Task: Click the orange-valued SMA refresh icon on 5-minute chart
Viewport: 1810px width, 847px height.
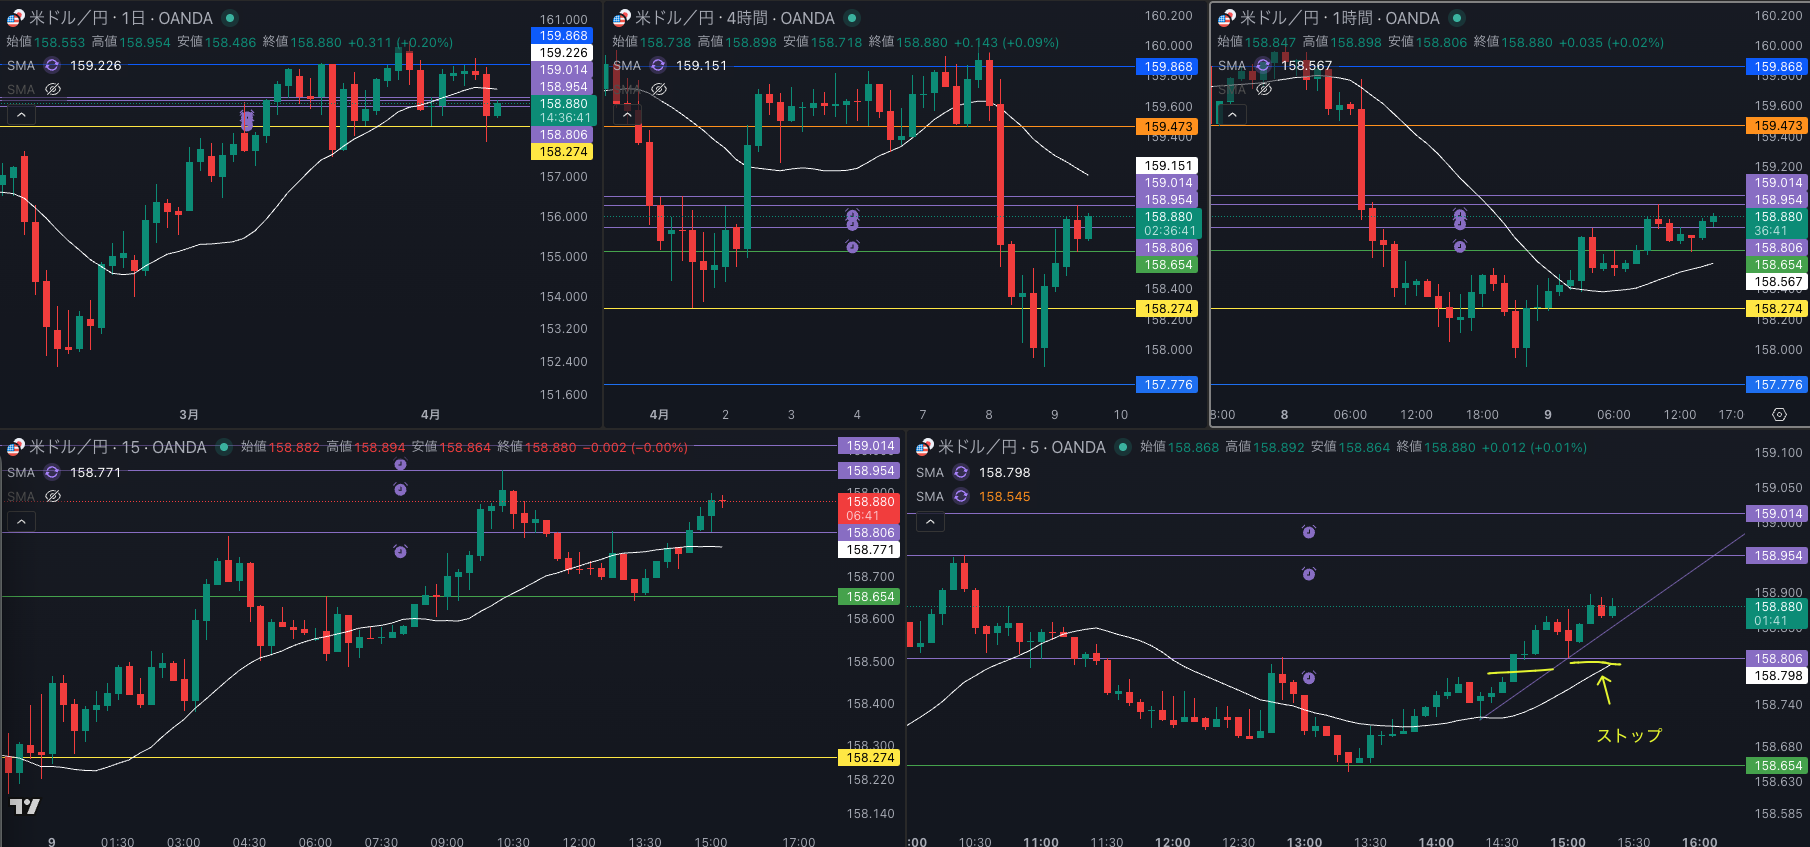Action: click(961, 496)
